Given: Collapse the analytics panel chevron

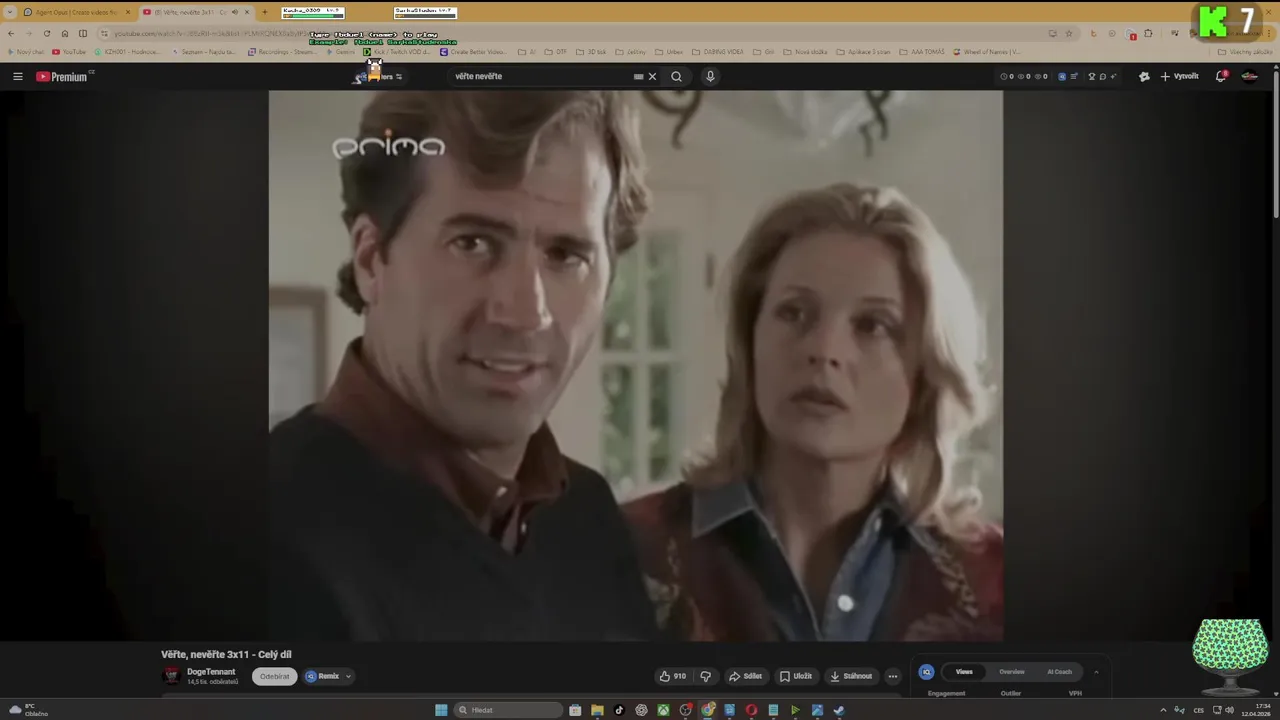Looking at the screenshot, I should coord(1096,672).
